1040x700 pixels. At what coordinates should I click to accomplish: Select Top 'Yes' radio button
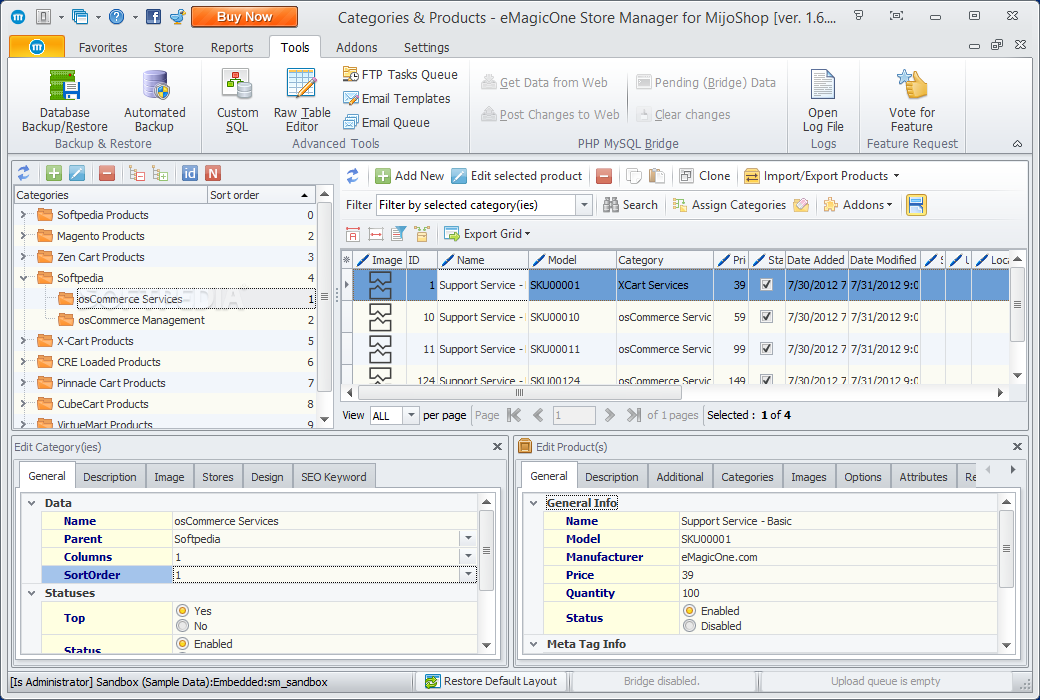(x=182, y=610)
